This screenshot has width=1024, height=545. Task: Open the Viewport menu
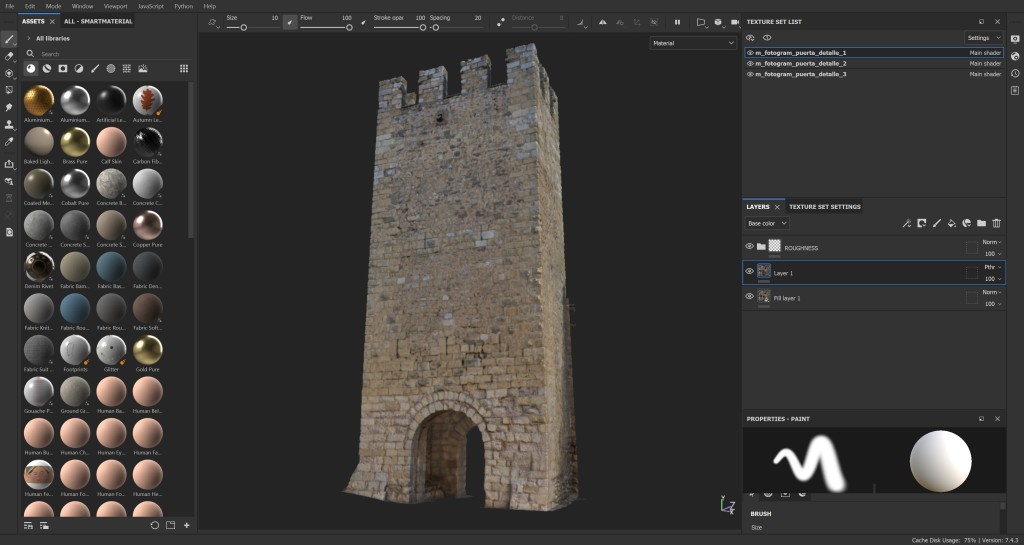[115, 6]
